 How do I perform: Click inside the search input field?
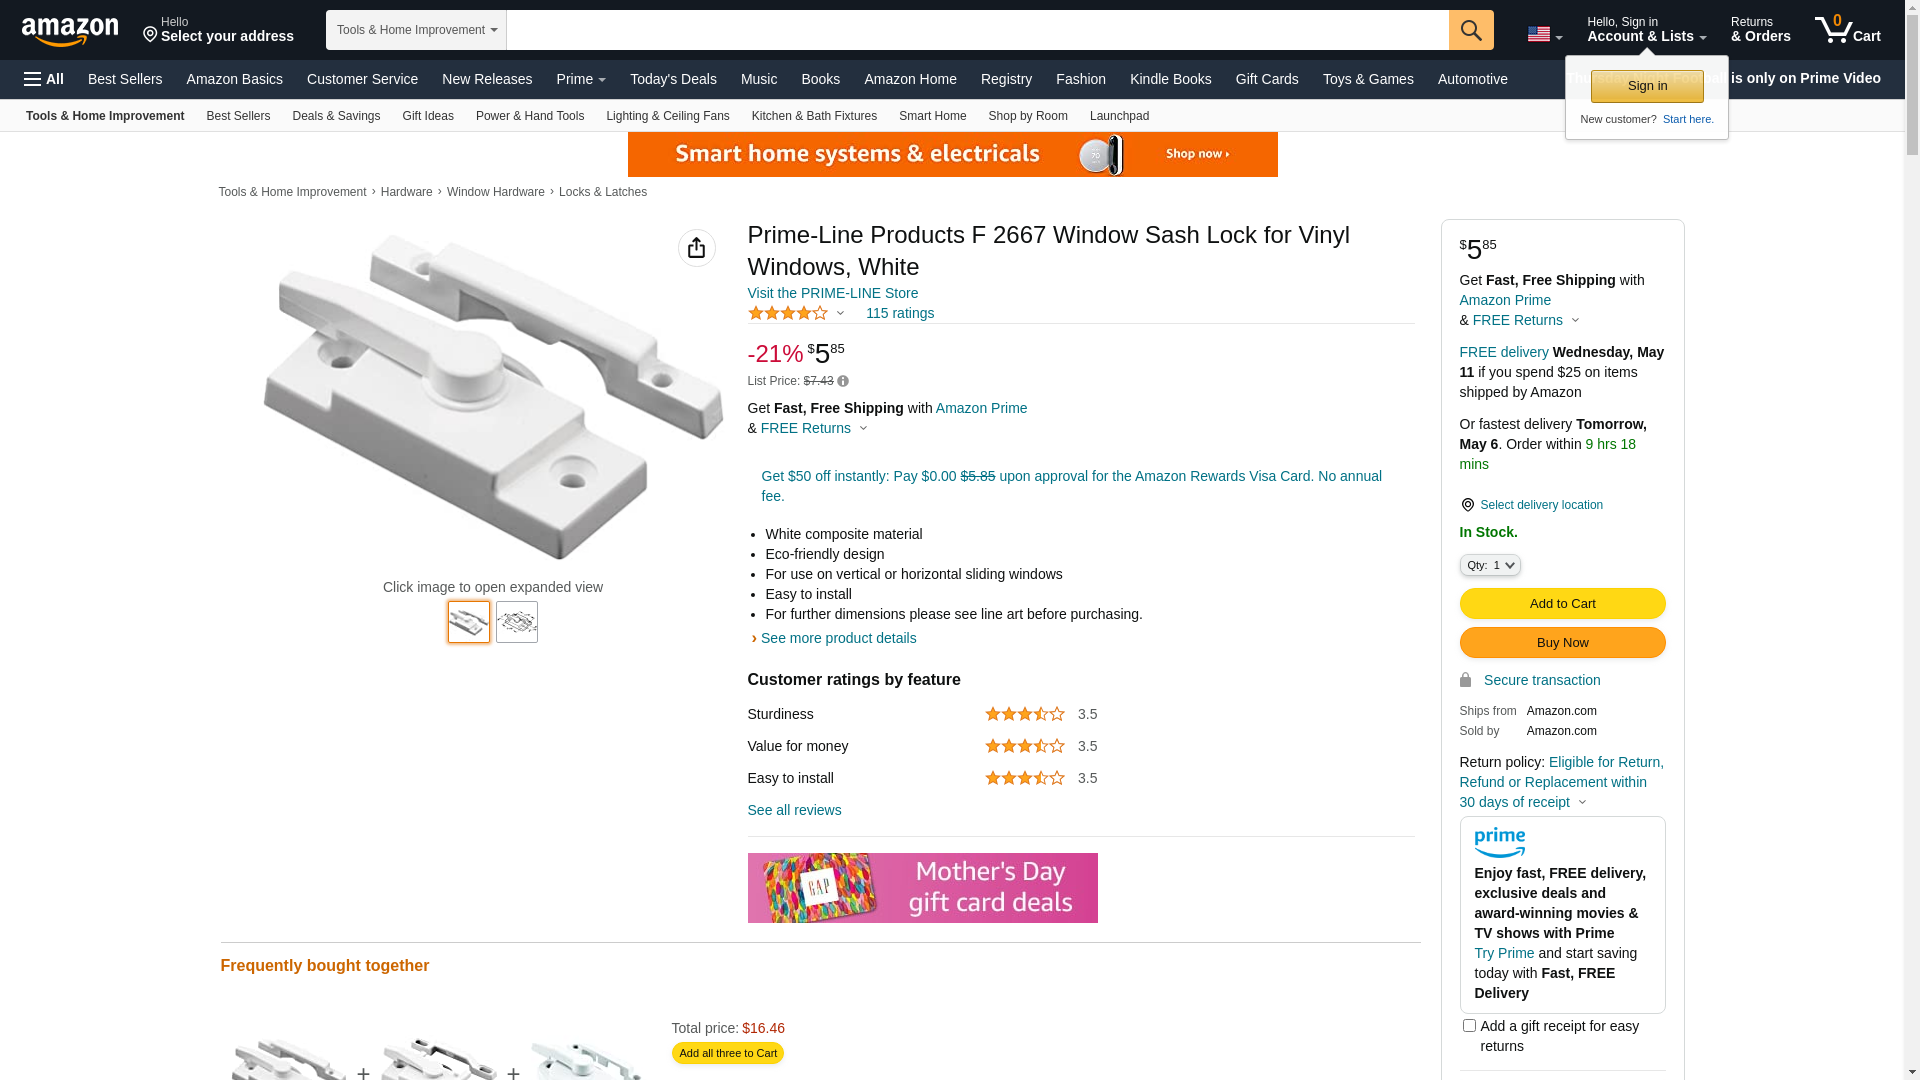(x=977, y=30)
